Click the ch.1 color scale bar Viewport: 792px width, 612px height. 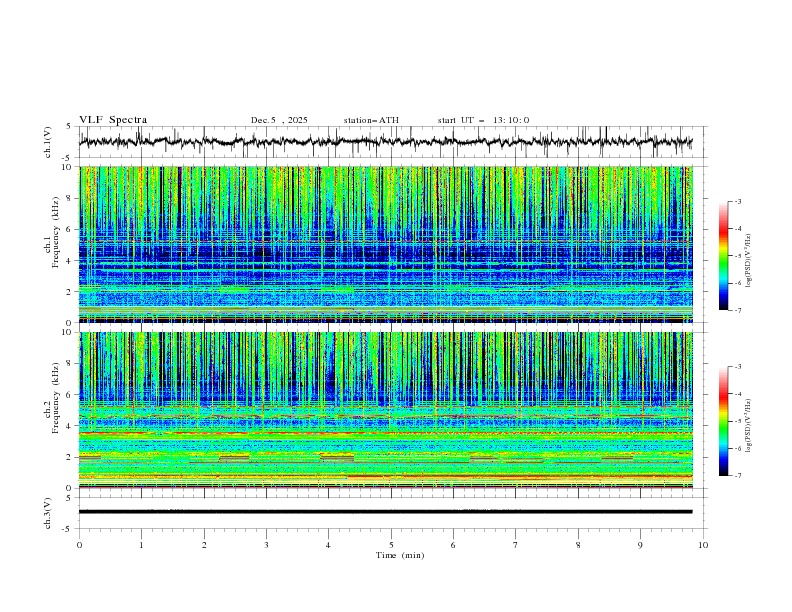coord(723,256)
